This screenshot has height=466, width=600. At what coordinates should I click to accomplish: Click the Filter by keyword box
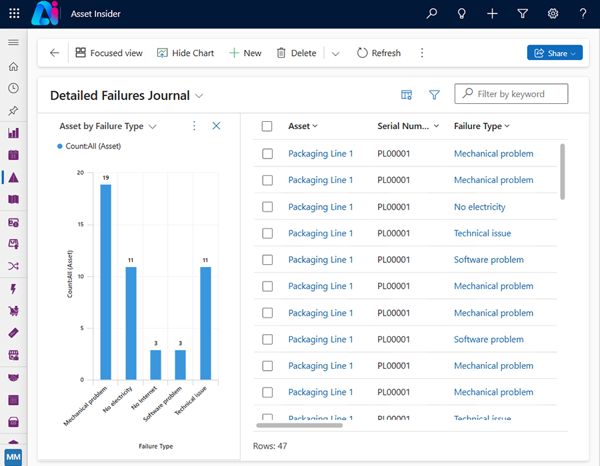click(511, 94)
